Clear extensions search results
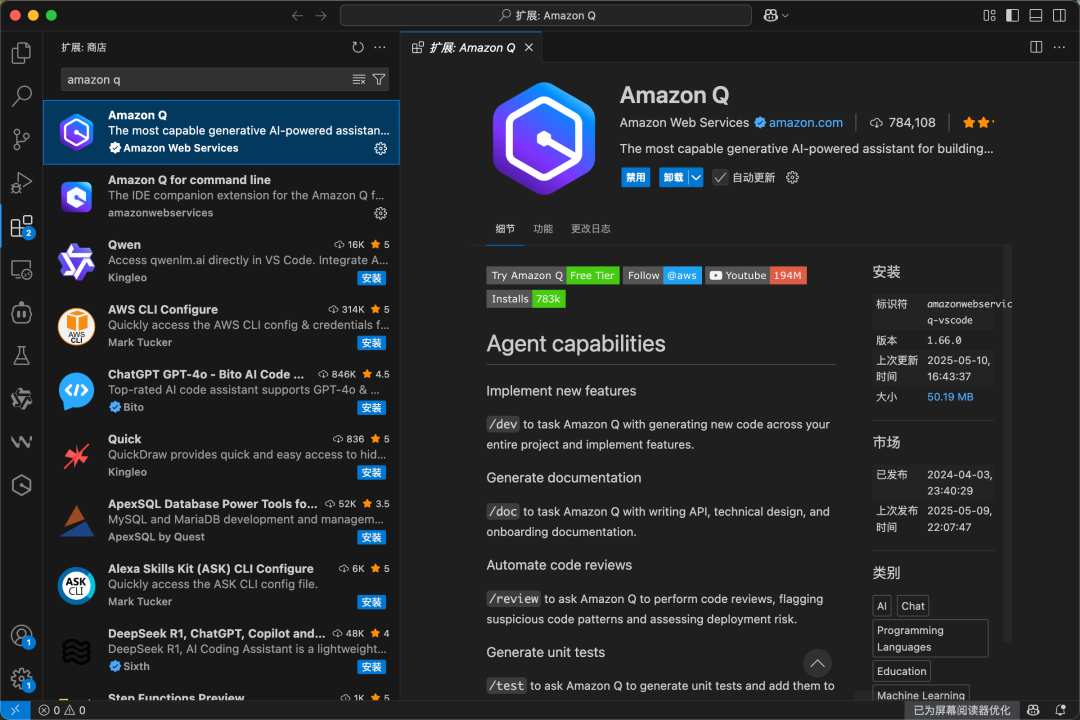The height and width of the screenshot is (720, 1080). (359, 79)
